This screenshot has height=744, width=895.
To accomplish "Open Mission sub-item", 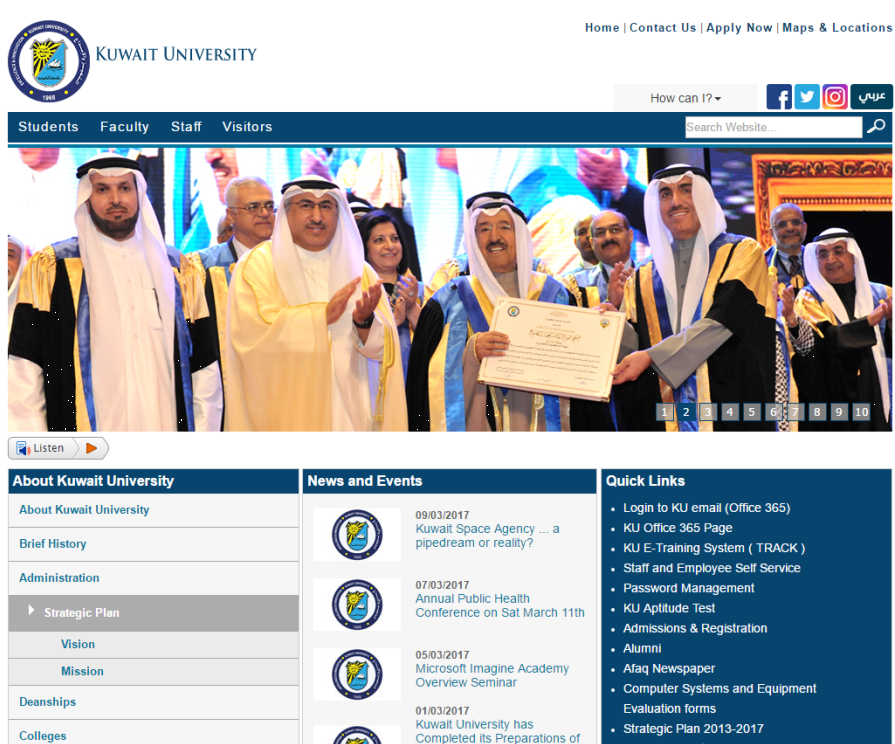I will (82, 671).
